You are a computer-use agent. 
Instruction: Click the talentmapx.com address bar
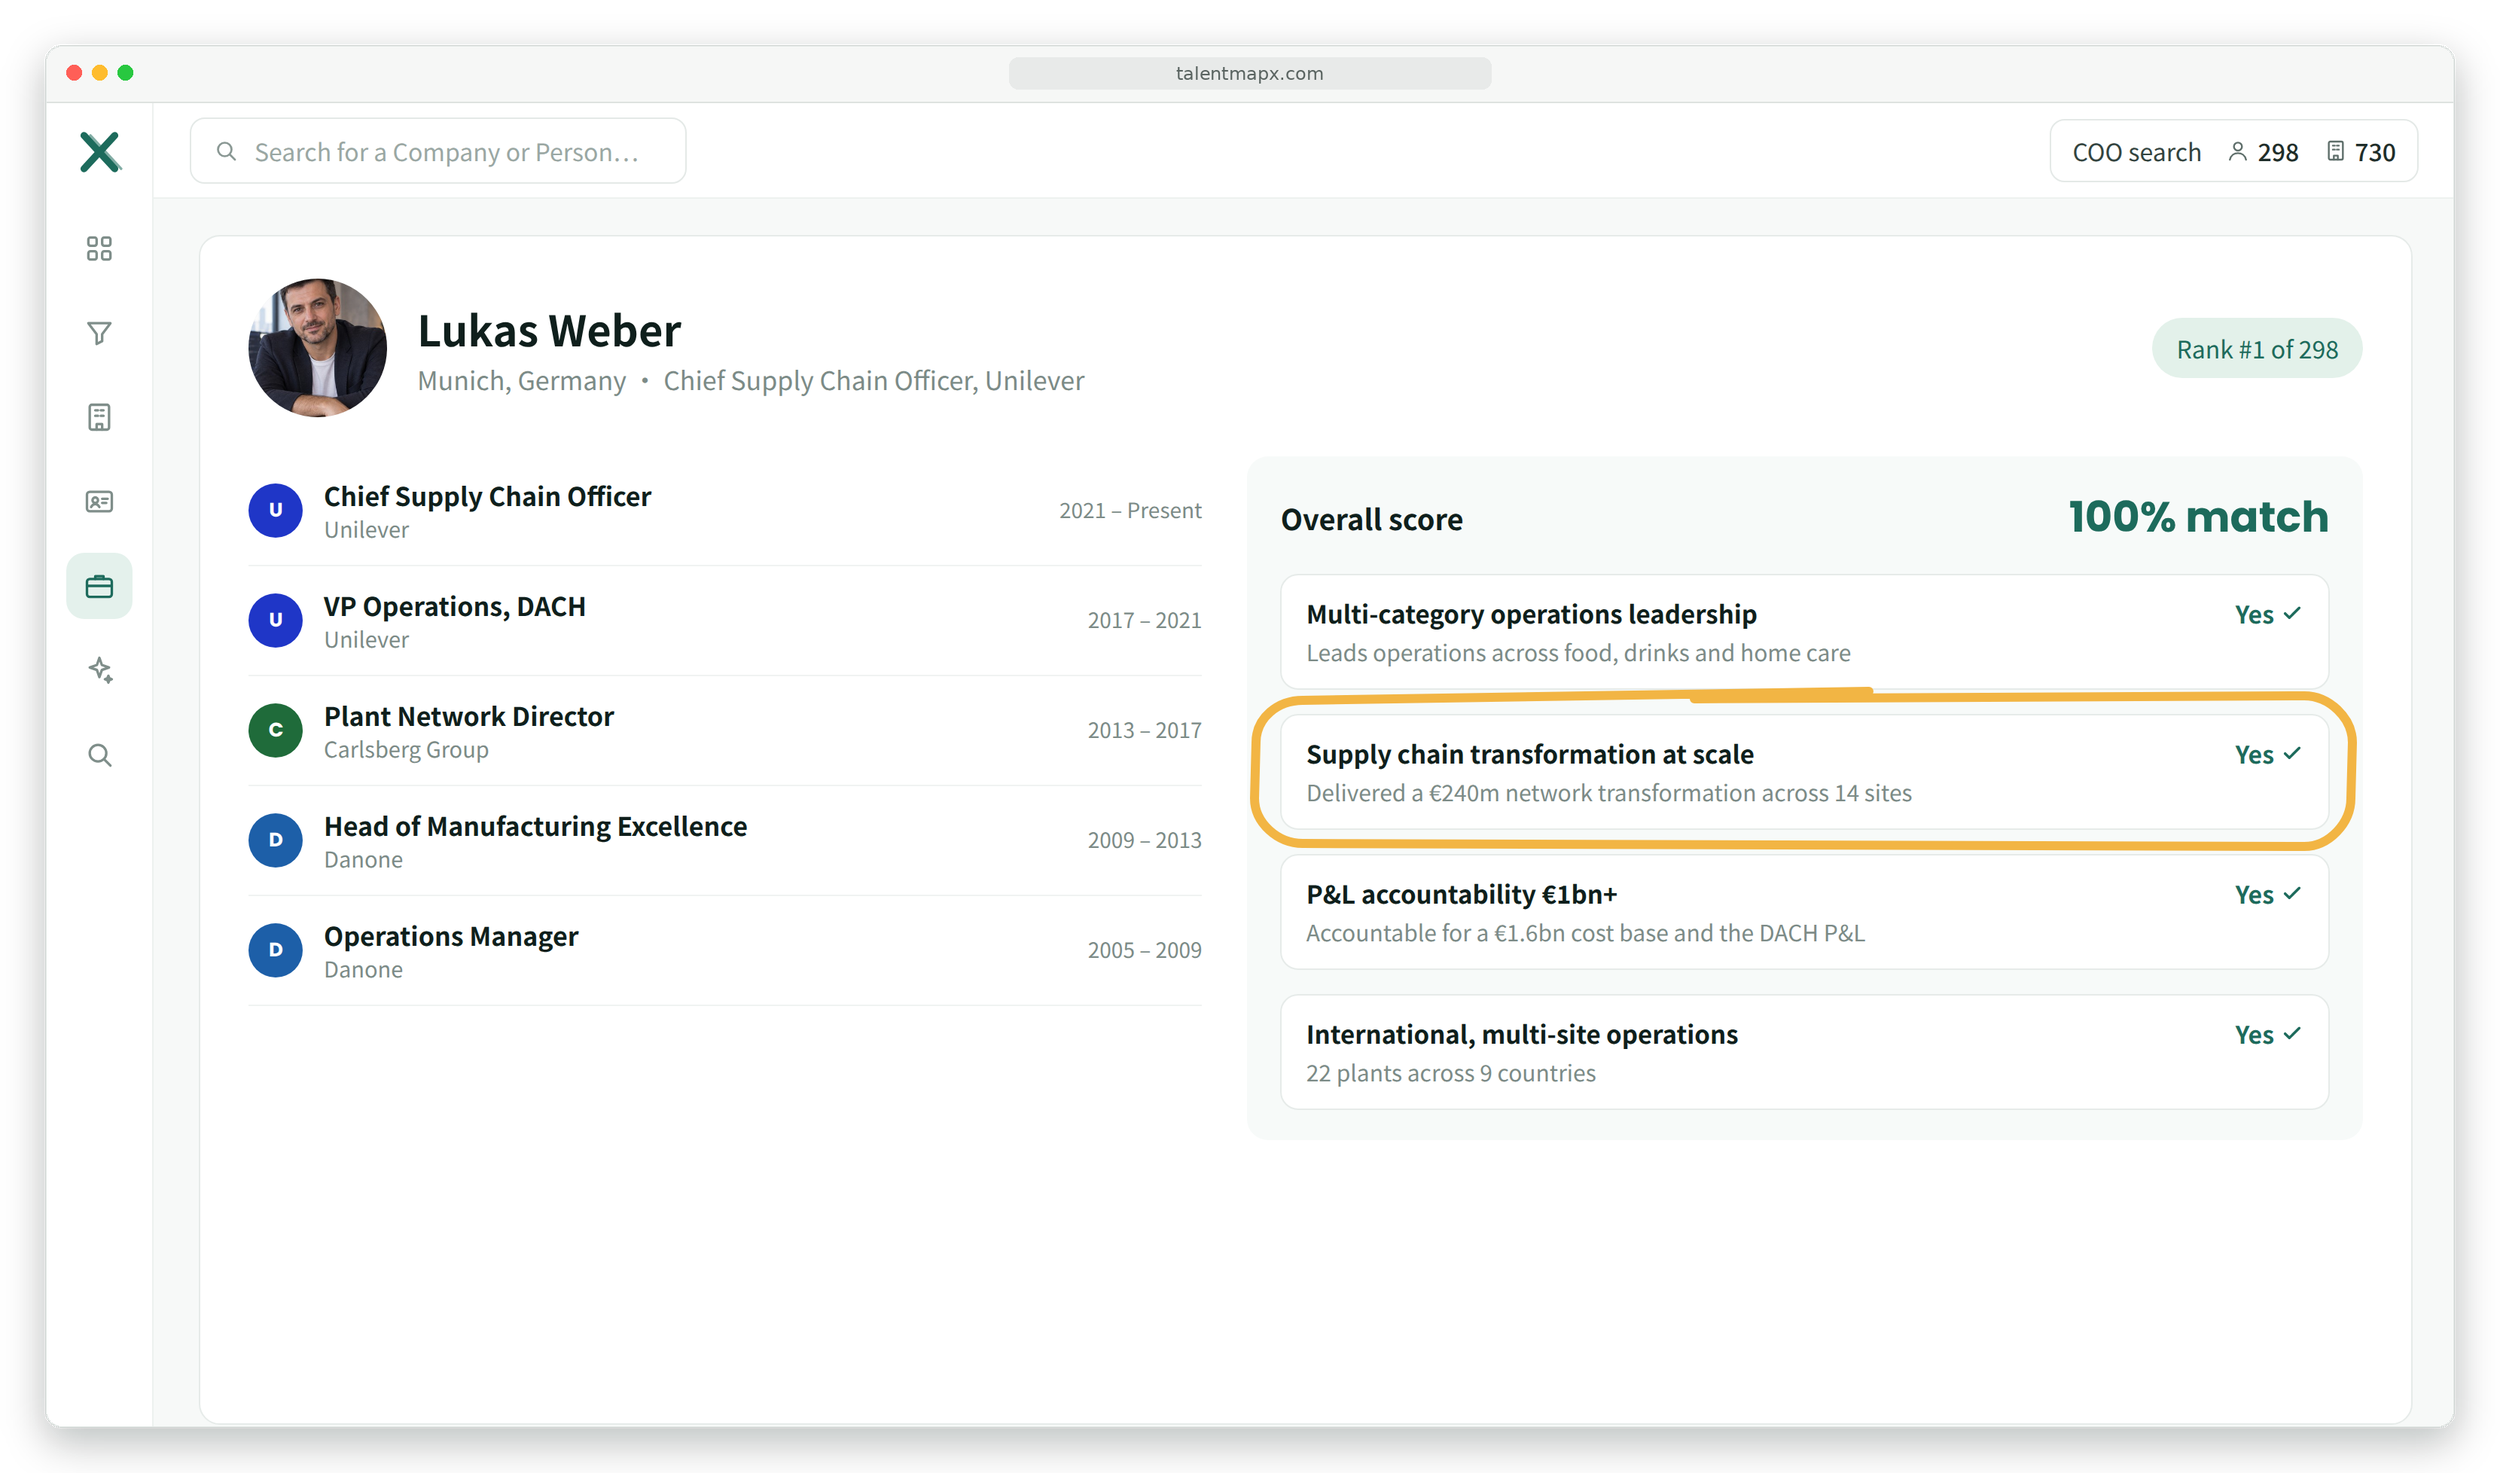point(1249,73)
